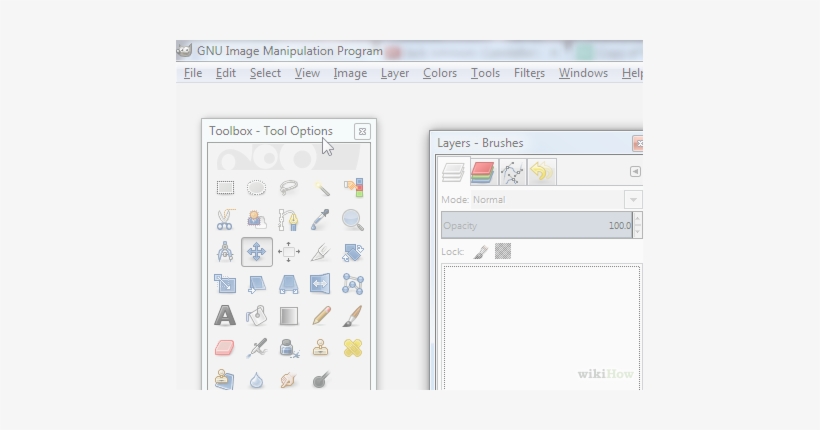Click the empty layers list area
The height and width of the screenshot is (430, 820).
tap(542, 327)
